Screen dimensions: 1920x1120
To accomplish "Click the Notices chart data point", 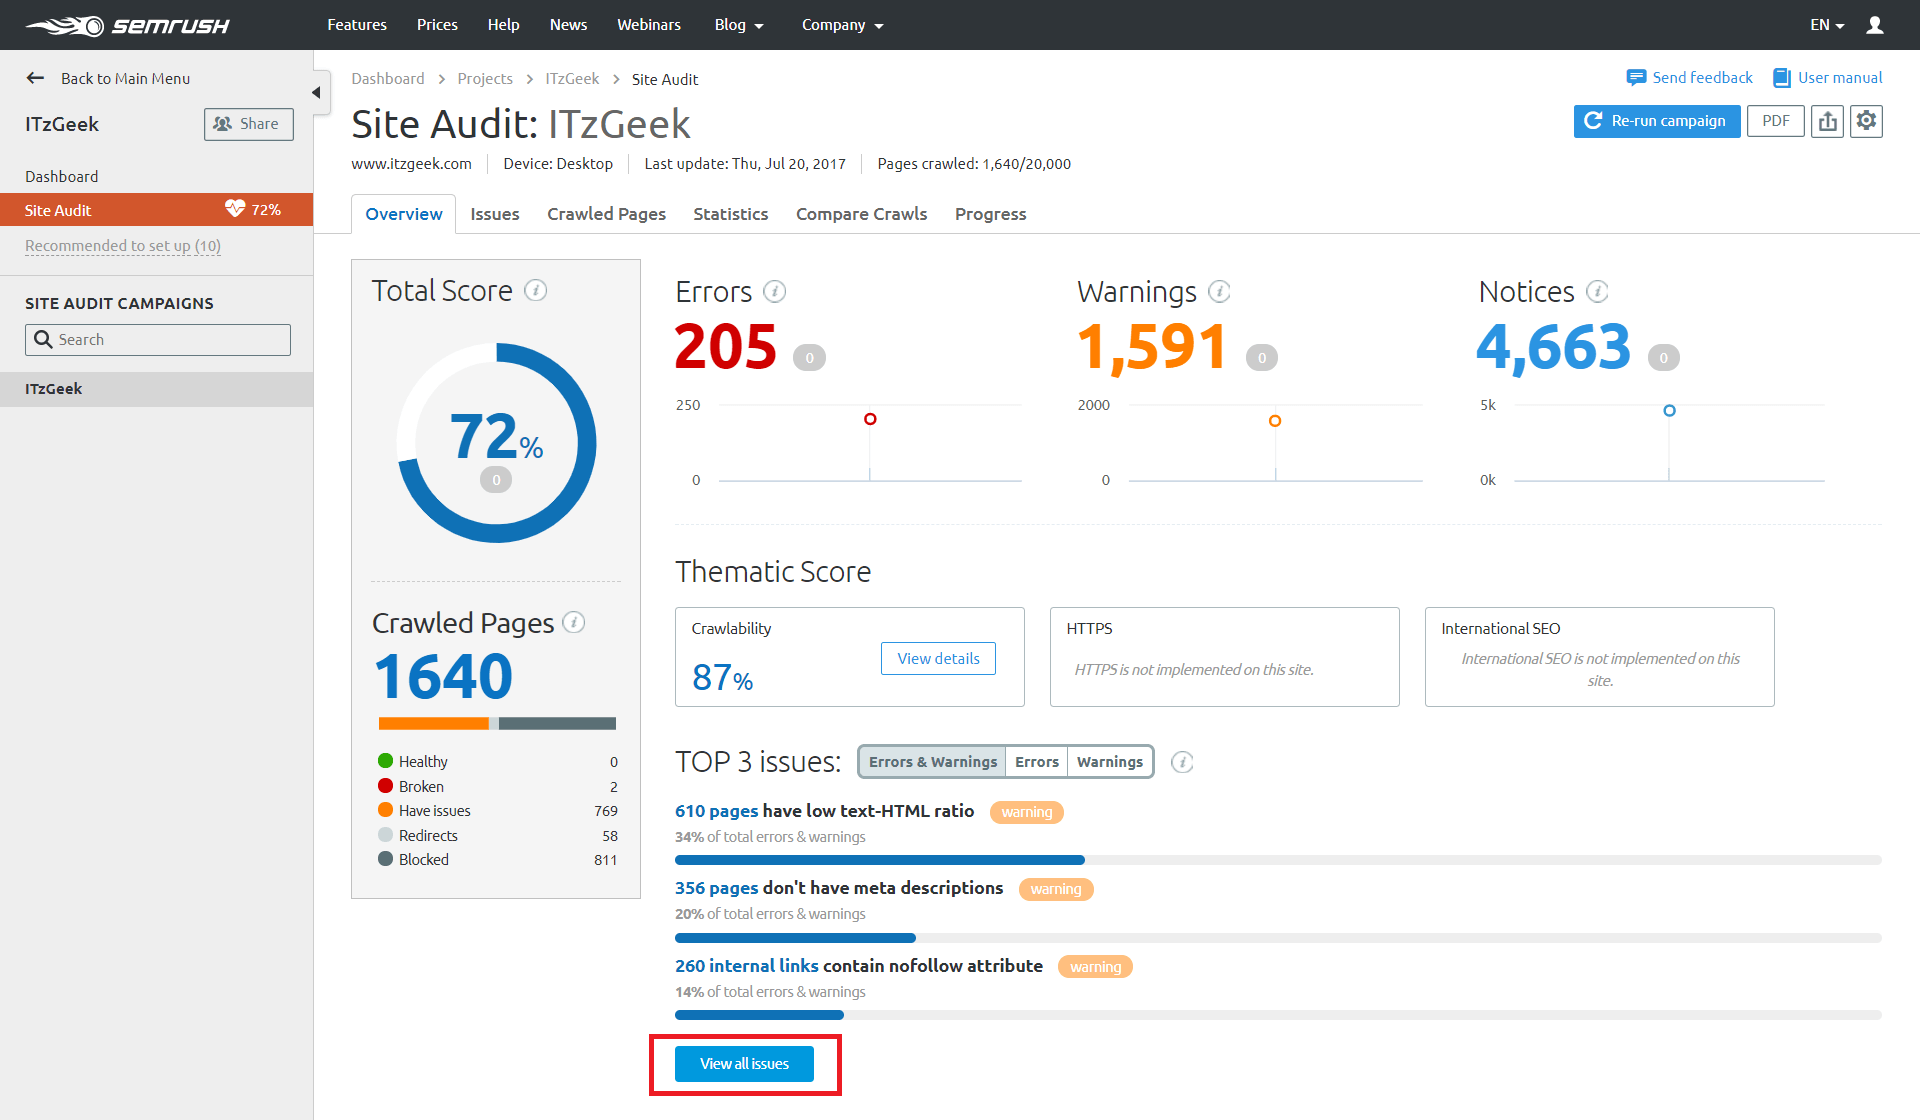I will [x=1669, y=411].
